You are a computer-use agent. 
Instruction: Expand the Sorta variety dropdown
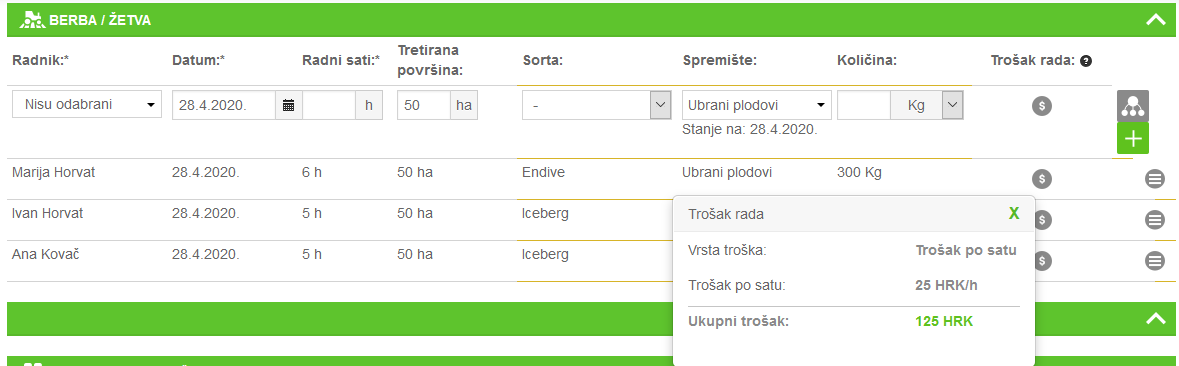coord(596,106)
